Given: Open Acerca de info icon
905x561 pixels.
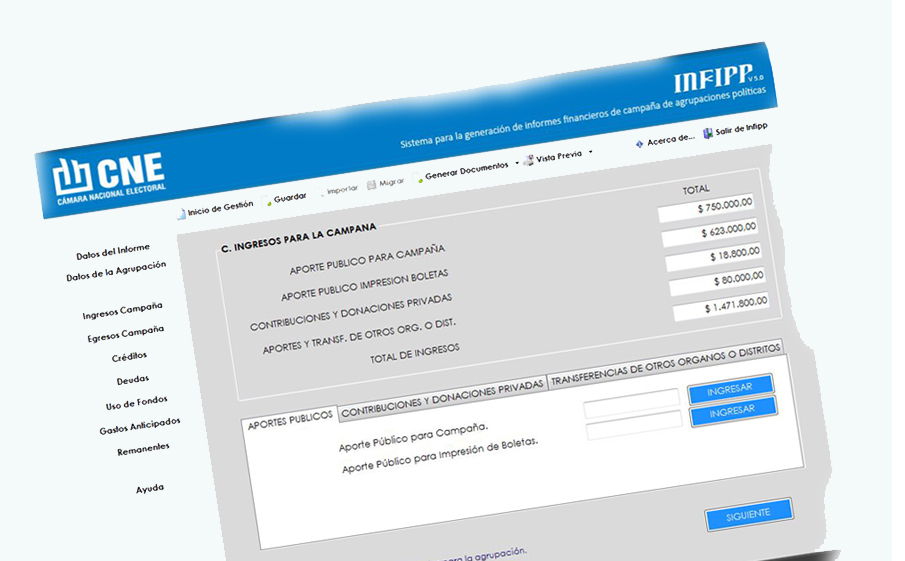Looking at the screenshot, I should pos(640,144).
